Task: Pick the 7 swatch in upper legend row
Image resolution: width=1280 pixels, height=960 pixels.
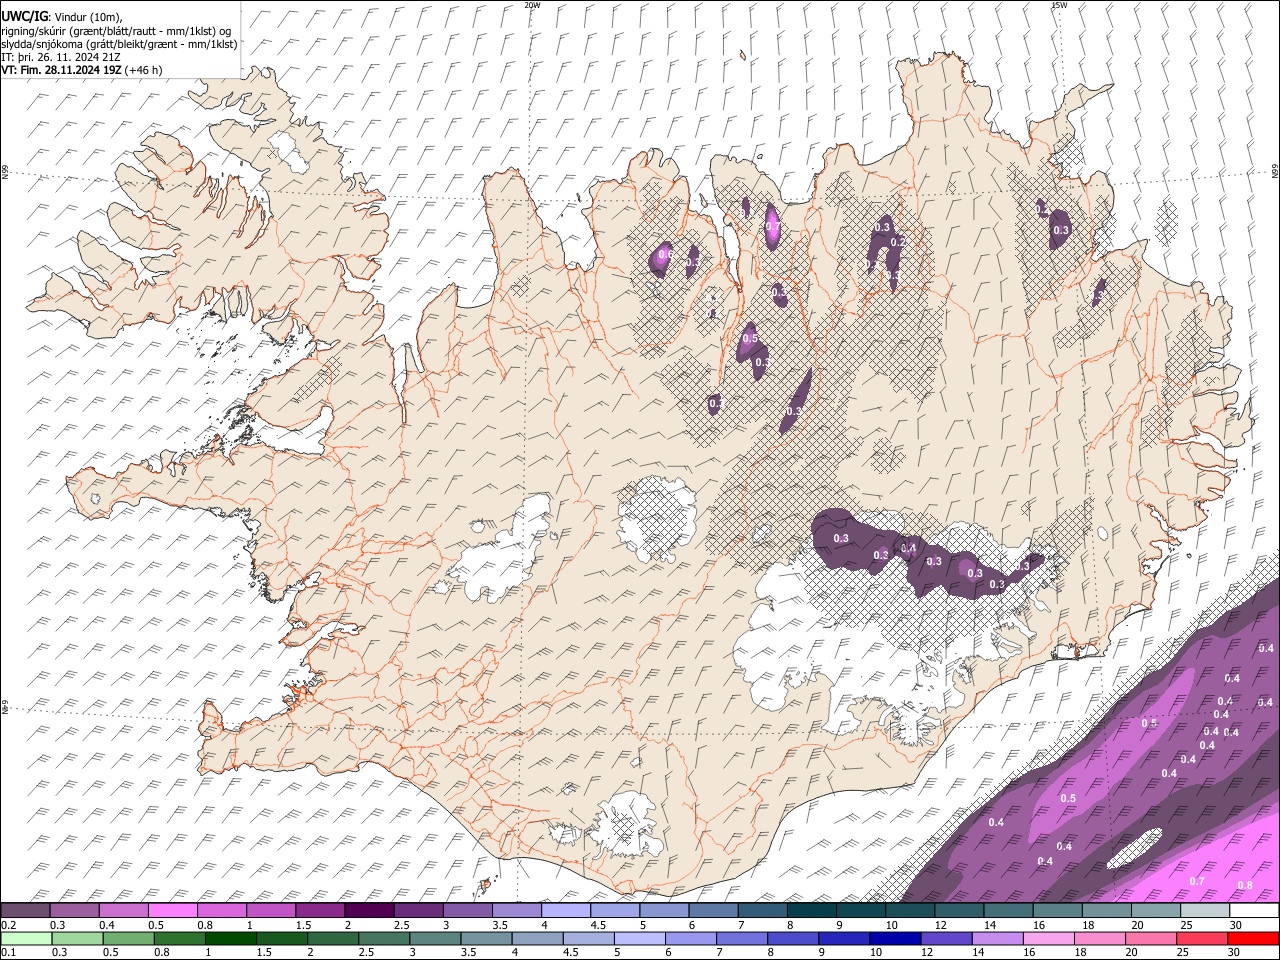Action: pos(762,911)
